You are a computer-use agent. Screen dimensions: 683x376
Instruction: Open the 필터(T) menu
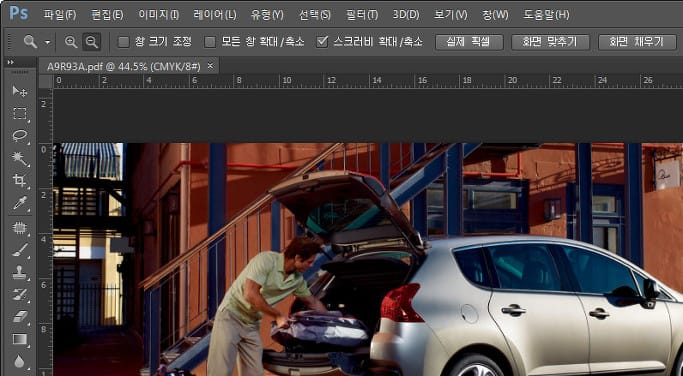(x=362, y=15)
